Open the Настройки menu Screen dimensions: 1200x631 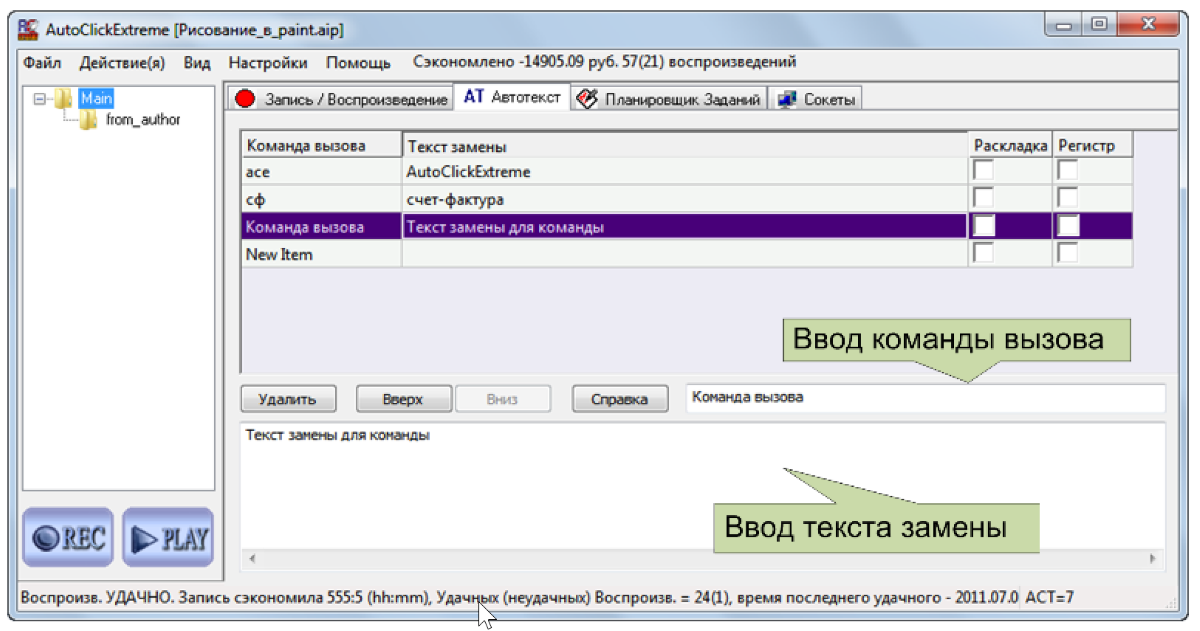(x=268, y=62)
